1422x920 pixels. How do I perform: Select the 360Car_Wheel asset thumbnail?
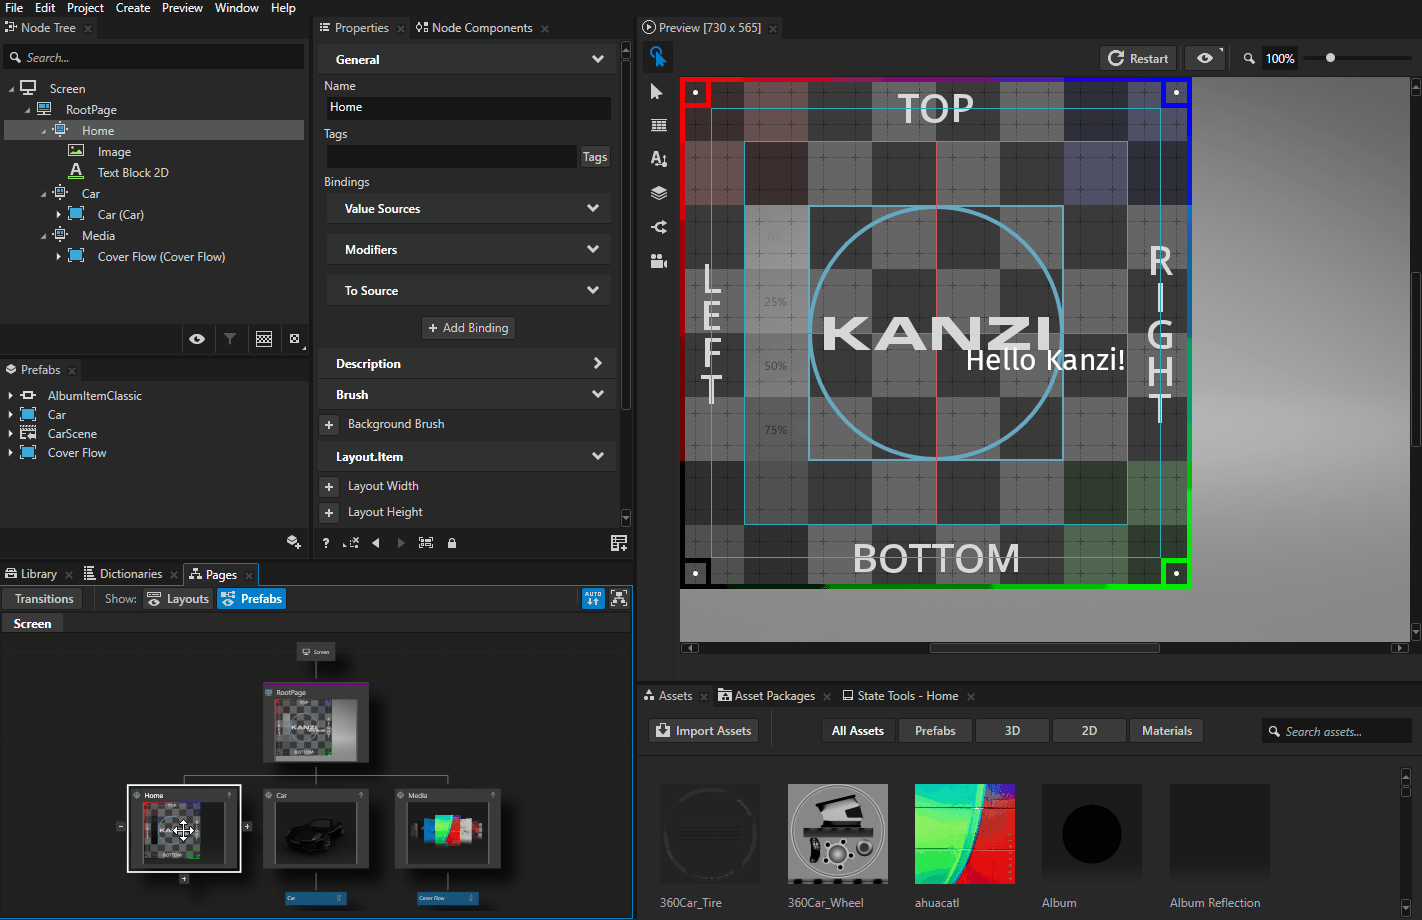tap(837, 834)
